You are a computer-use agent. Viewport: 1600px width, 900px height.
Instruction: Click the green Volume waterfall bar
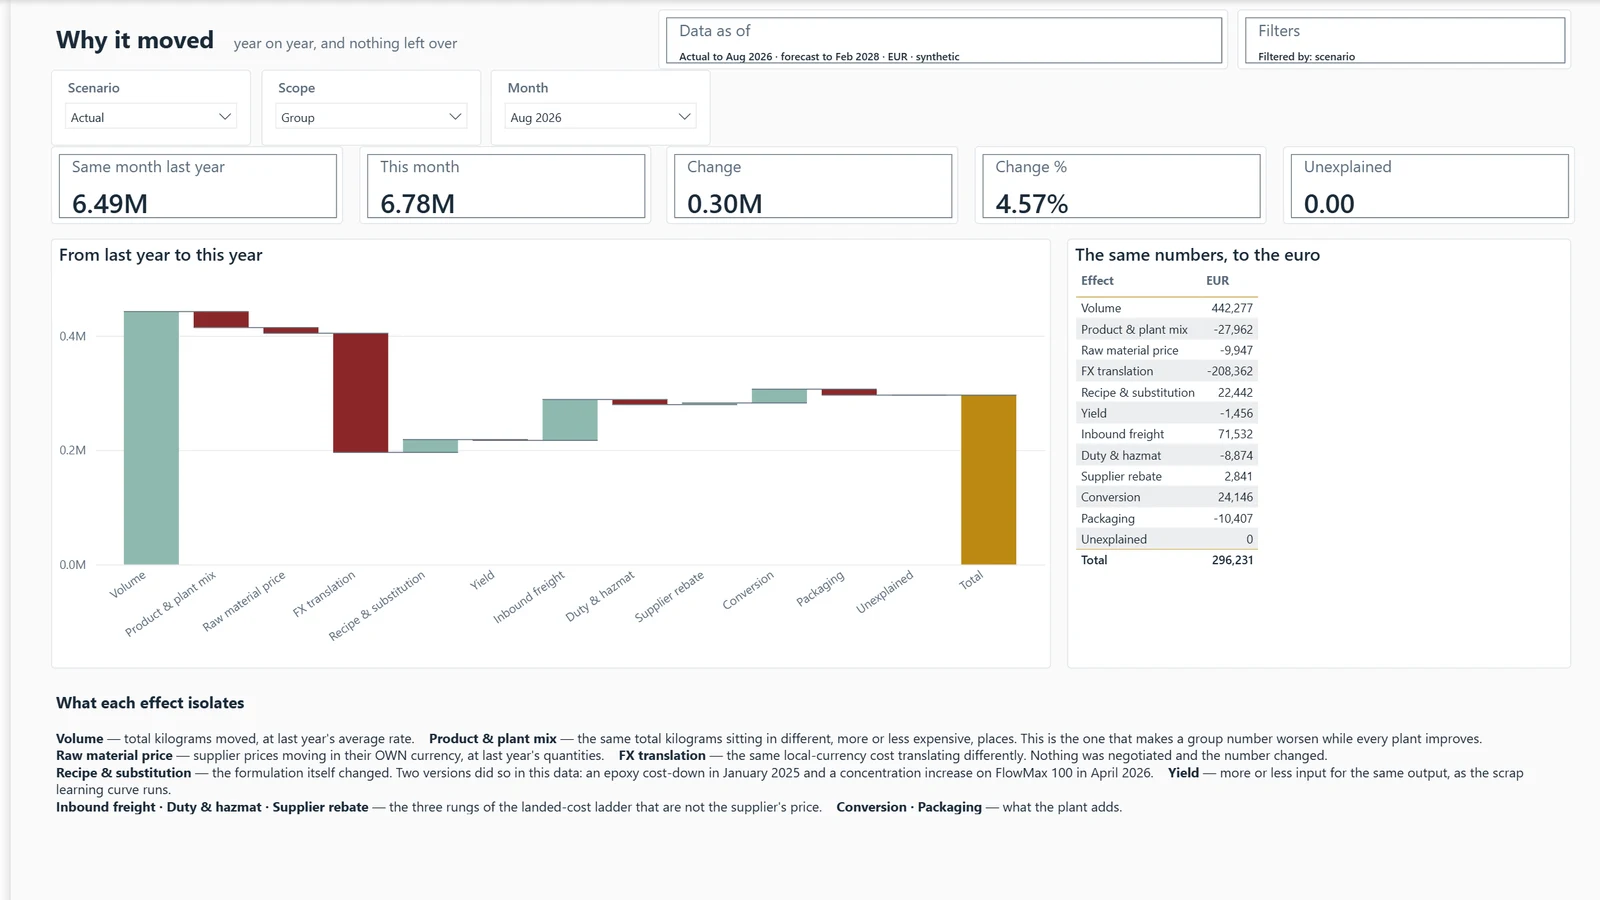point(151,438)
